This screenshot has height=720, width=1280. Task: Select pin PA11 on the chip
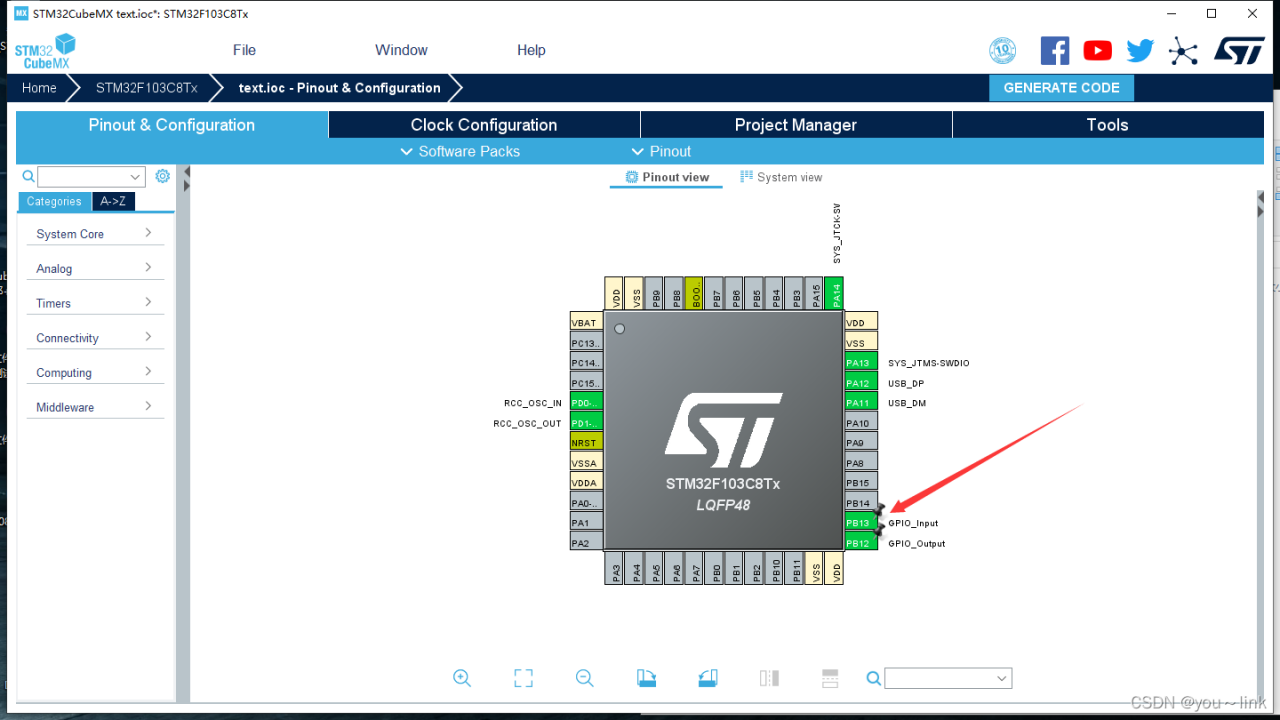[x=861, y=403]
